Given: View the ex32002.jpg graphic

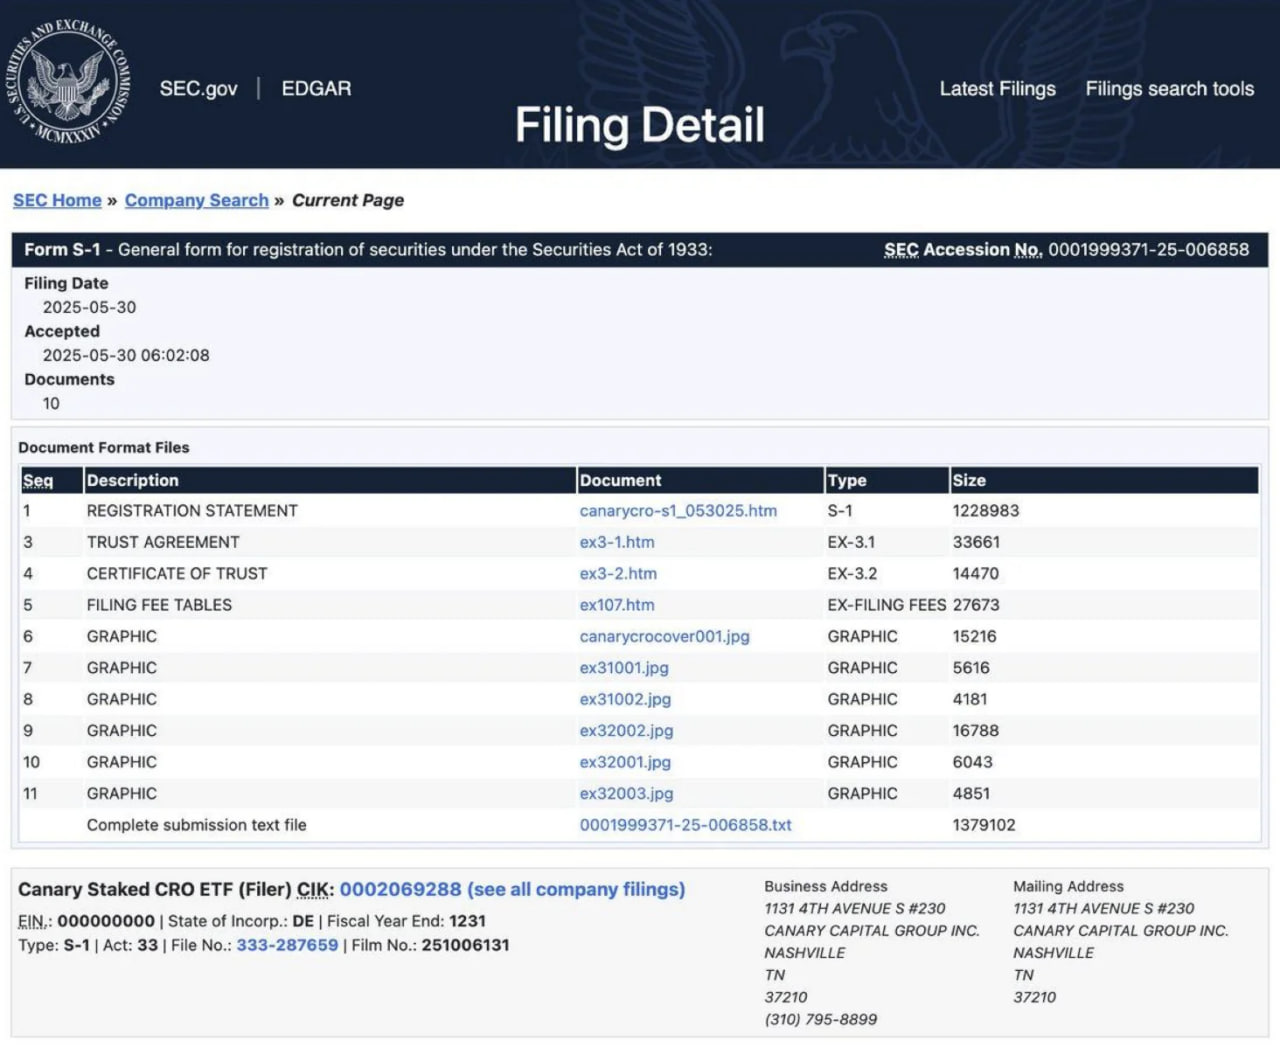Looking at the screenshot, I should point(626,731).
